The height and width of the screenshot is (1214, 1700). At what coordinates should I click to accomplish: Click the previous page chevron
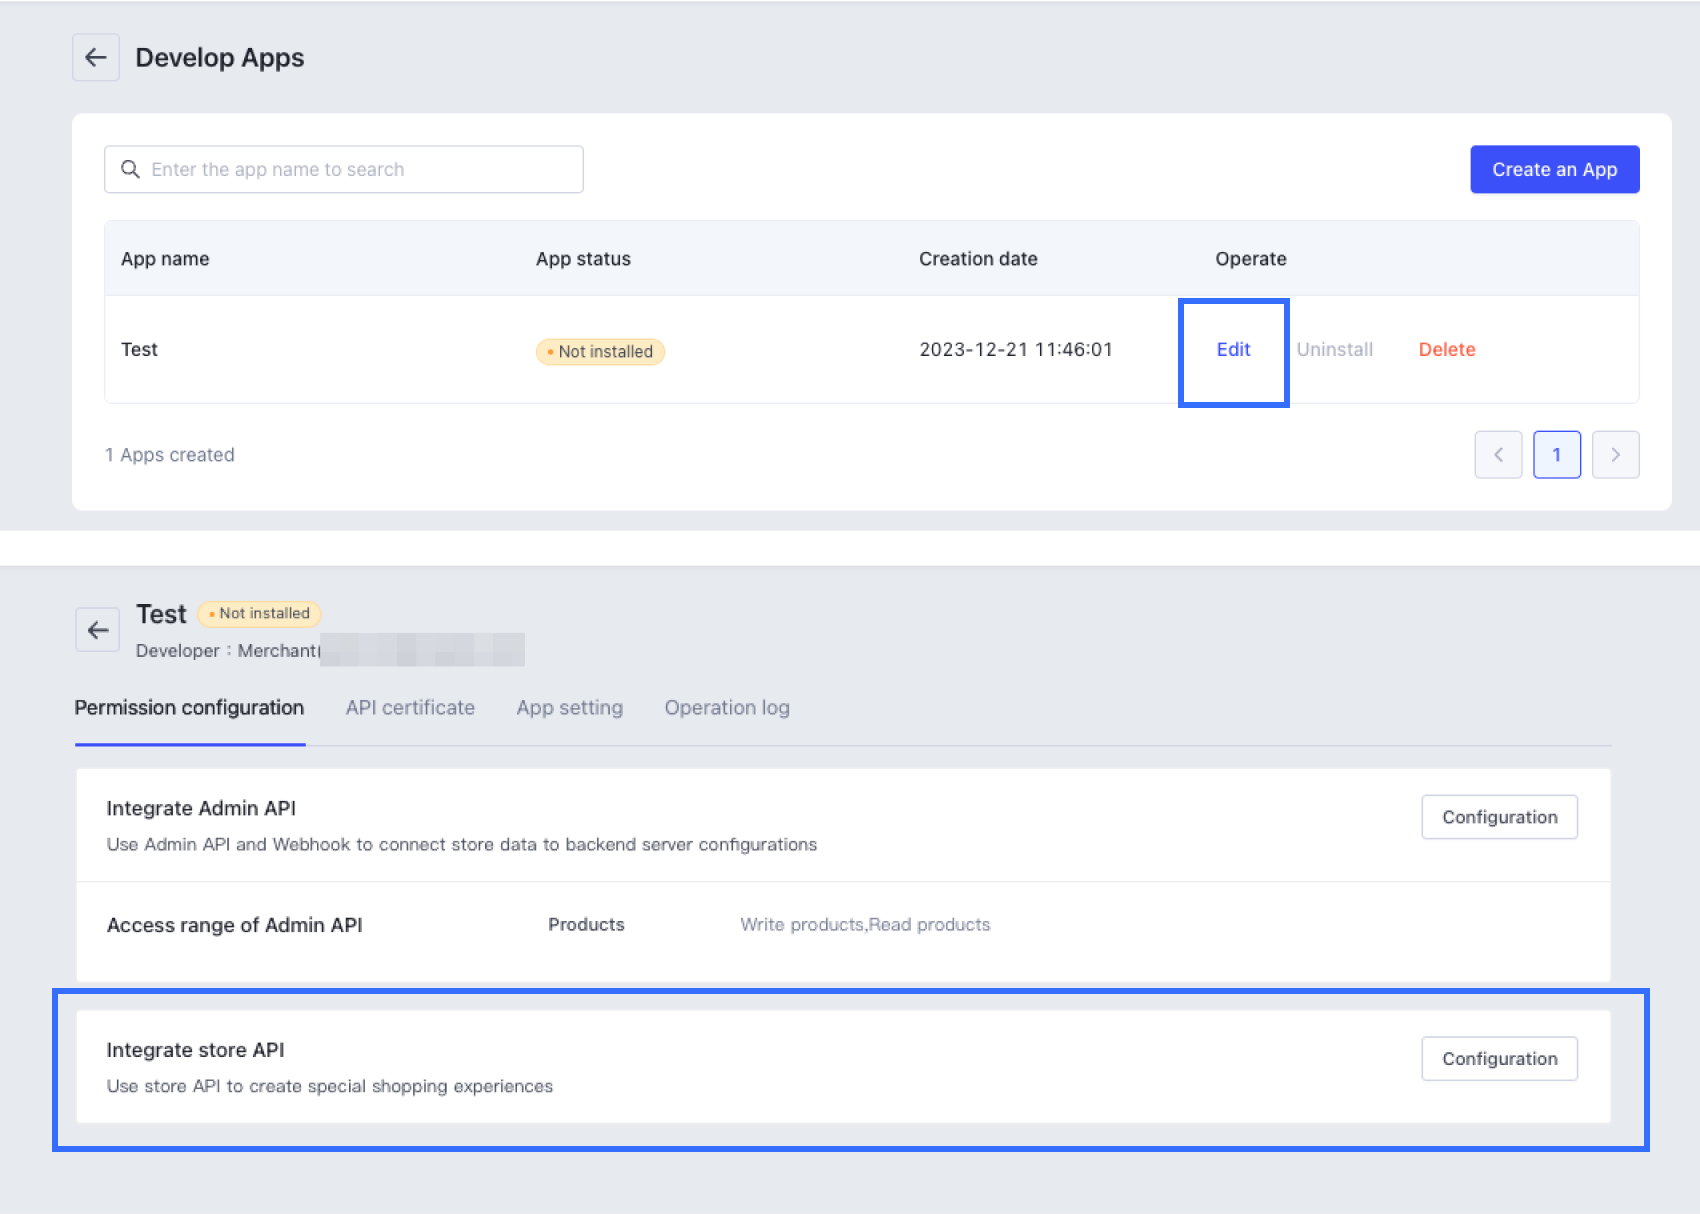click(x=1498, y=454)
